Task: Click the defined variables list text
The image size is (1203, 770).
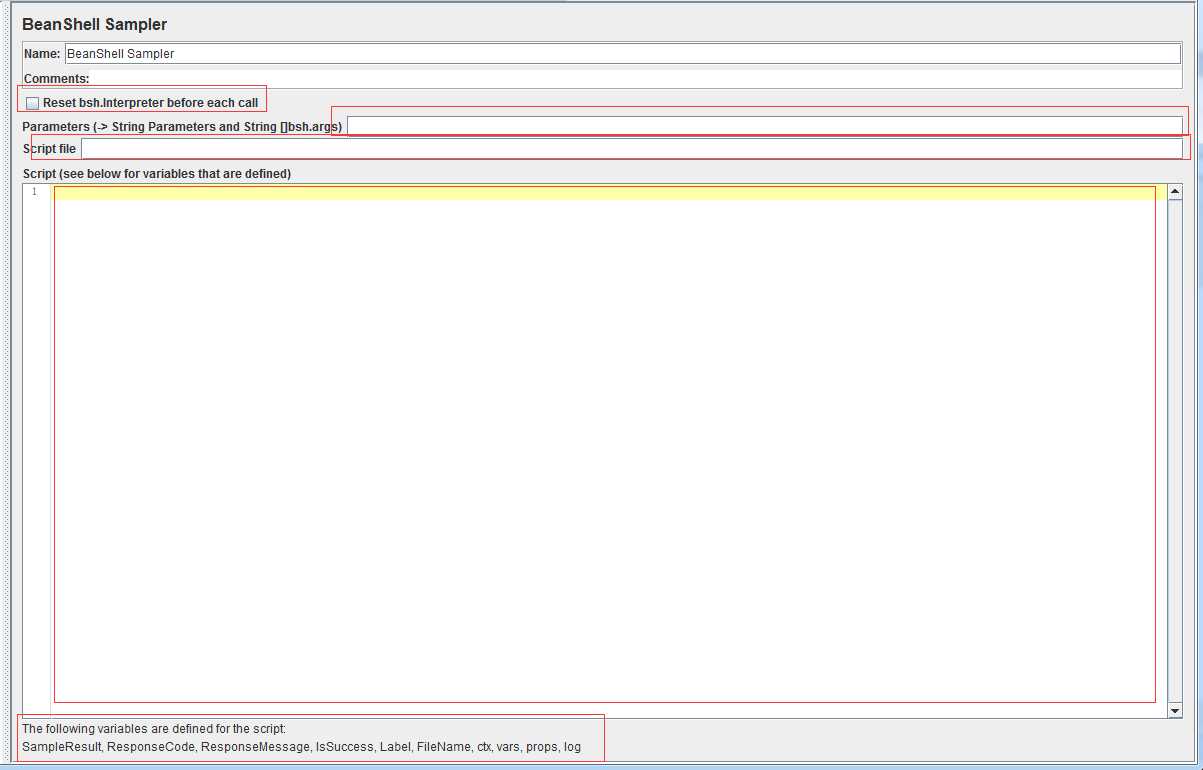Action: [301, 747]
